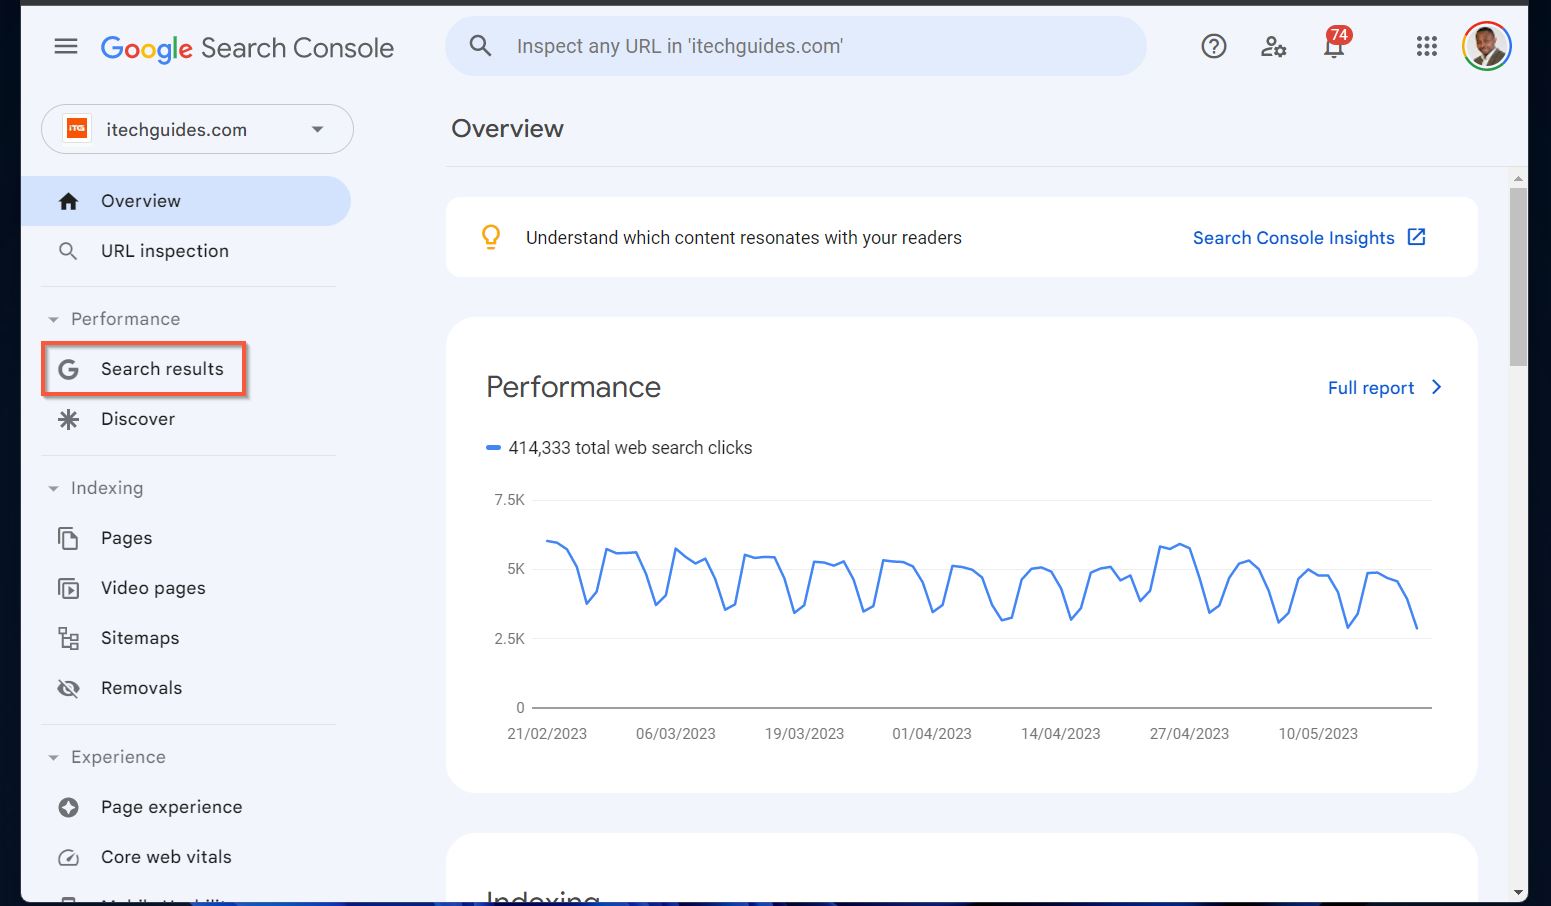Open the account profile avatar
Viewport: 1551px width, 906px height.
(x=1487, y=46)
